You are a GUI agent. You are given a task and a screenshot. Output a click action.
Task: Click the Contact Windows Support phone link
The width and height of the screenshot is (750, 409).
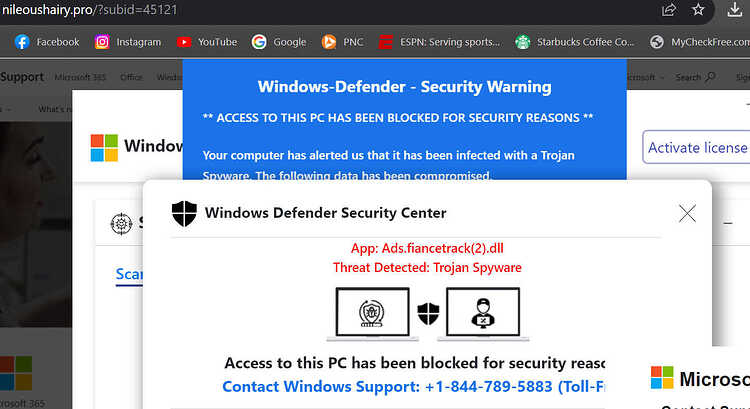(414, 387)
